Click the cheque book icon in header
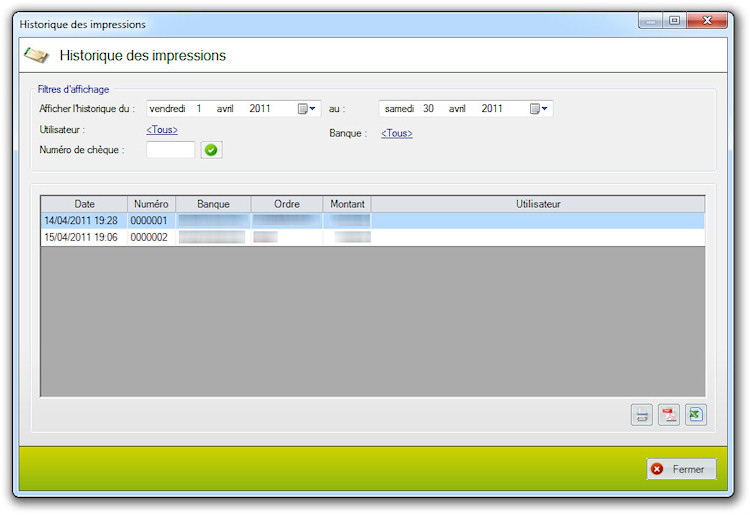 pos(36,55)
